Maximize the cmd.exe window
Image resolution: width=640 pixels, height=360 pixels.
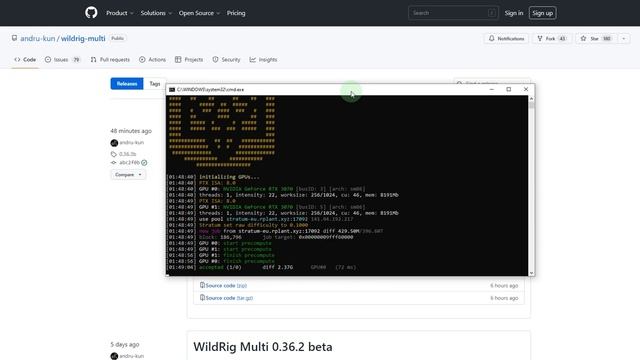pyautogui.click(x=509, y=89)
